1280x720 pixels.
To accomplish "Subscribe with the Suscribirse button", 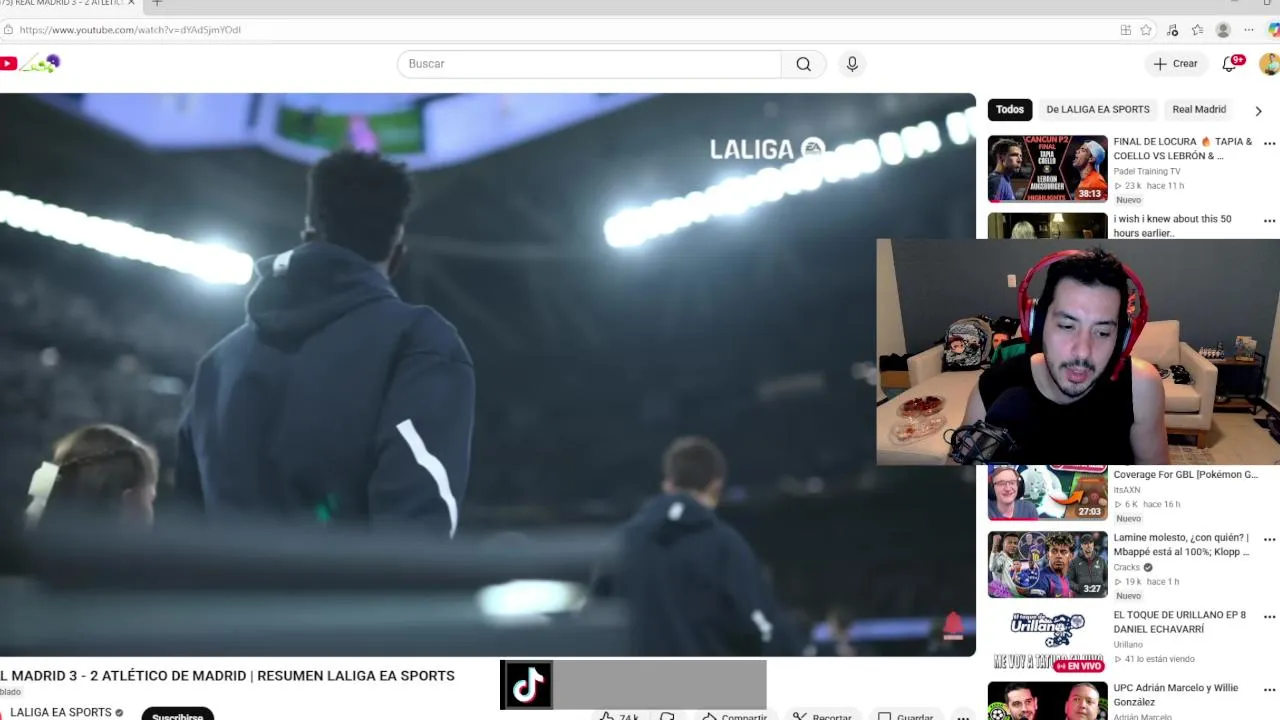I will [x=178, y=715].
